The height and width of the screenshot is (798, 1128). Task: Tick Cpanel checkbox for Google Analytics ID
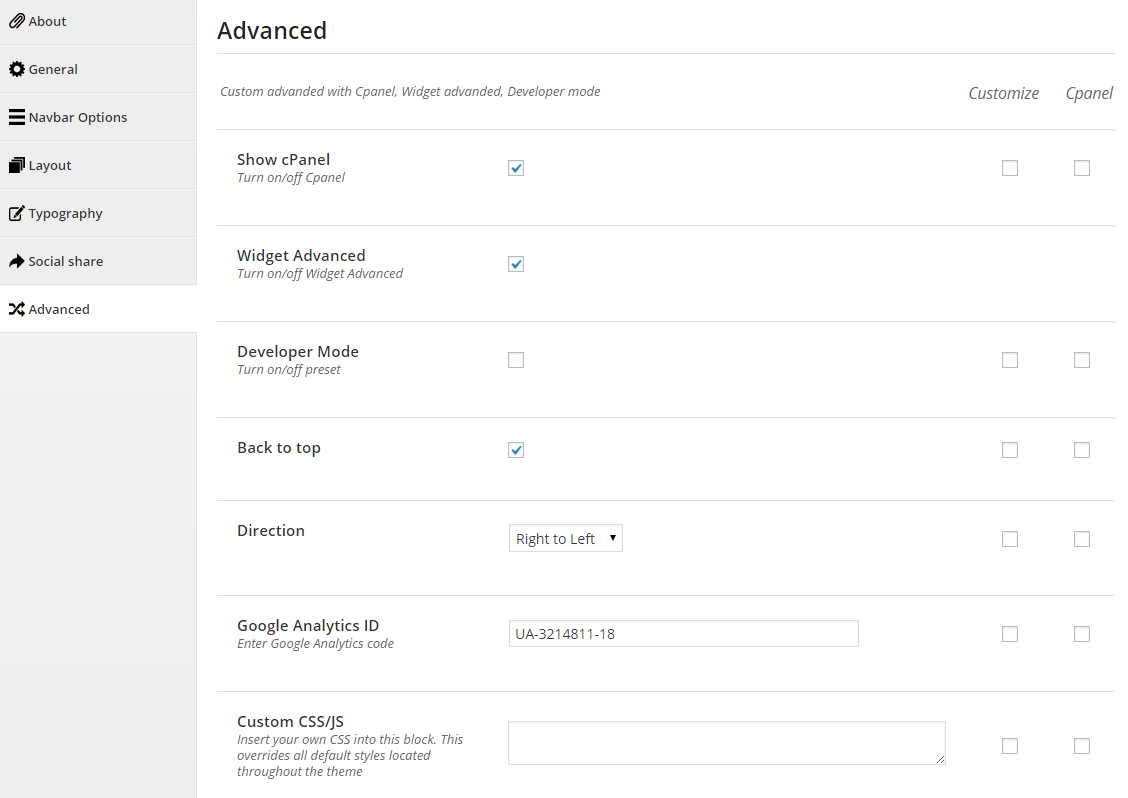coord(1082,634)
